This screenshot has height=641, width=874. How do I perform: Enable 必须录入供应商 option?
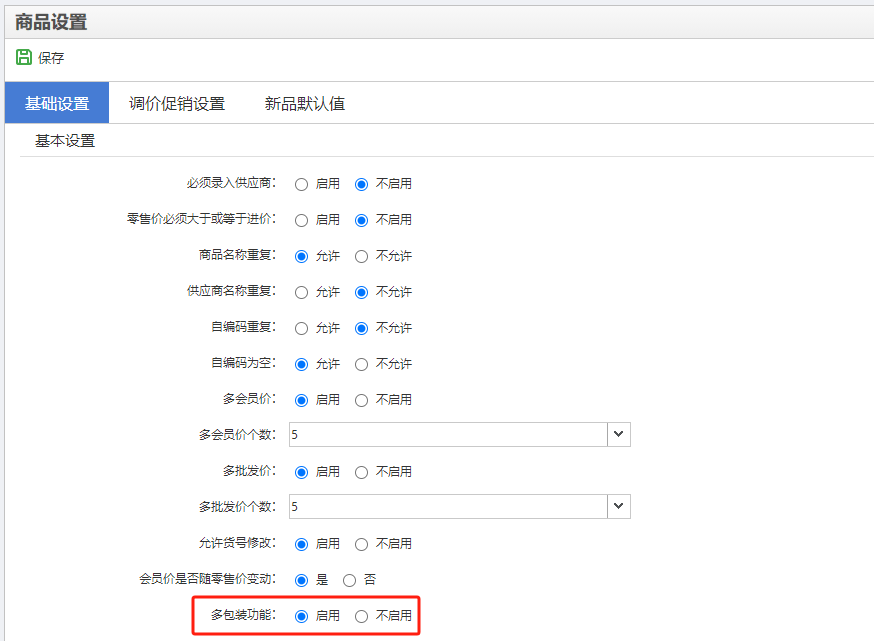coord(301,184)
